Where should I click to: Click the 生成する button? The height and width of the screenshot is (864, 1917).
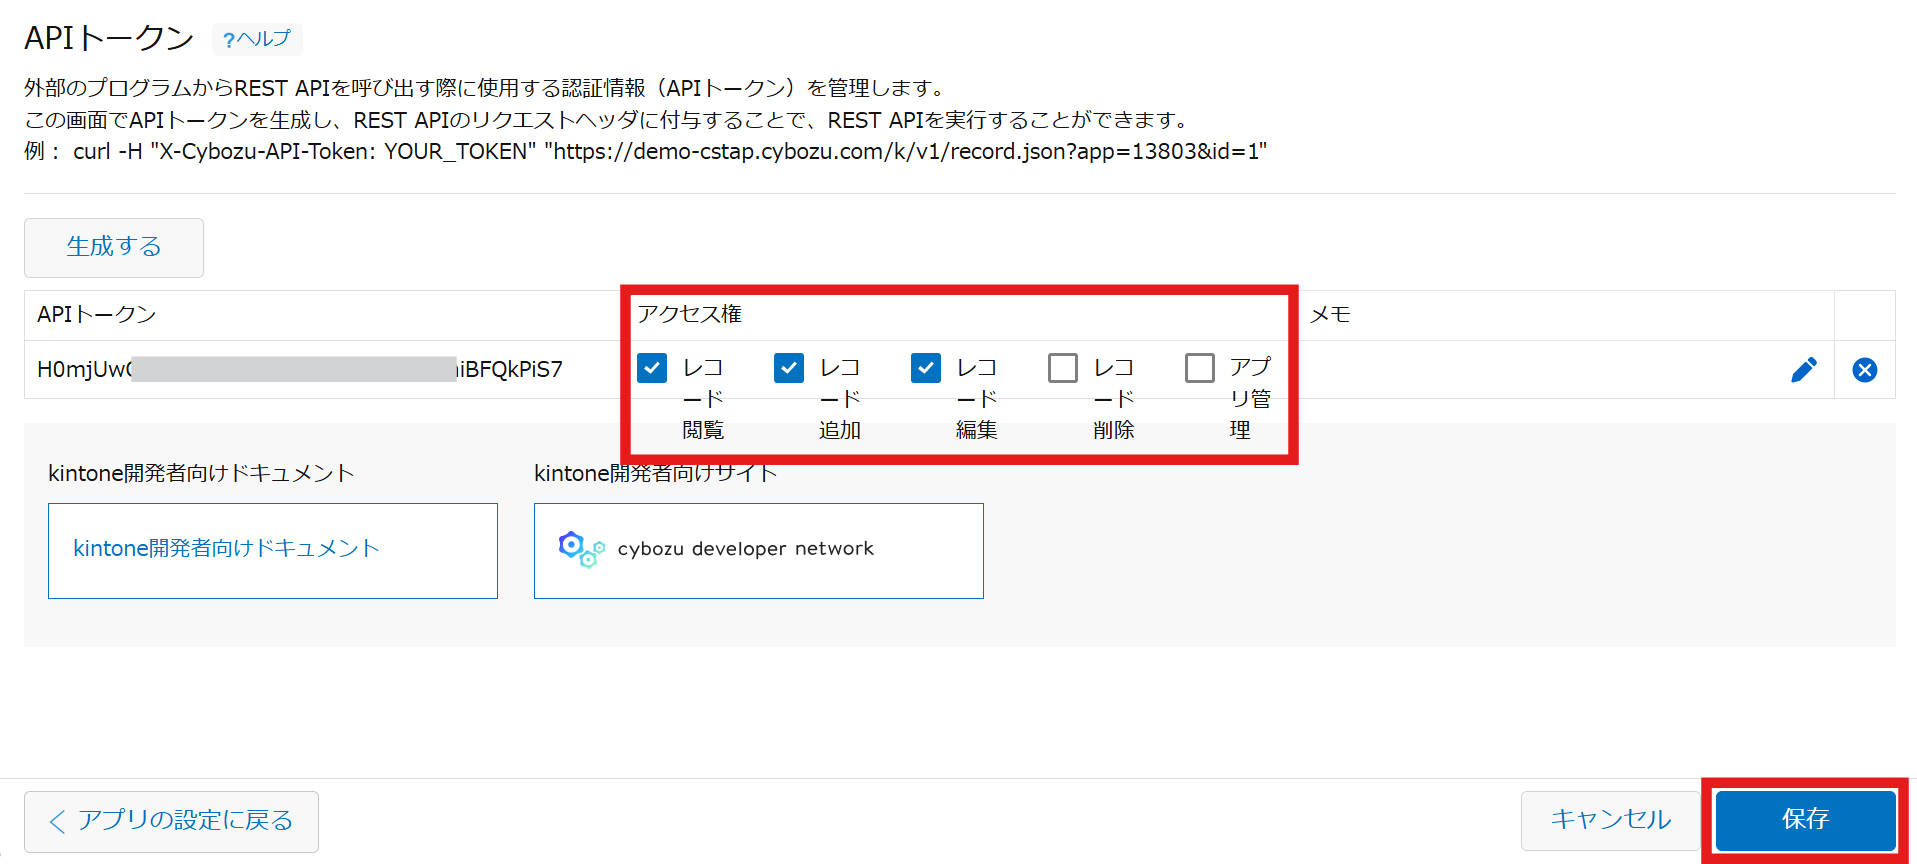pyautogui.click(x=114, y=247)
